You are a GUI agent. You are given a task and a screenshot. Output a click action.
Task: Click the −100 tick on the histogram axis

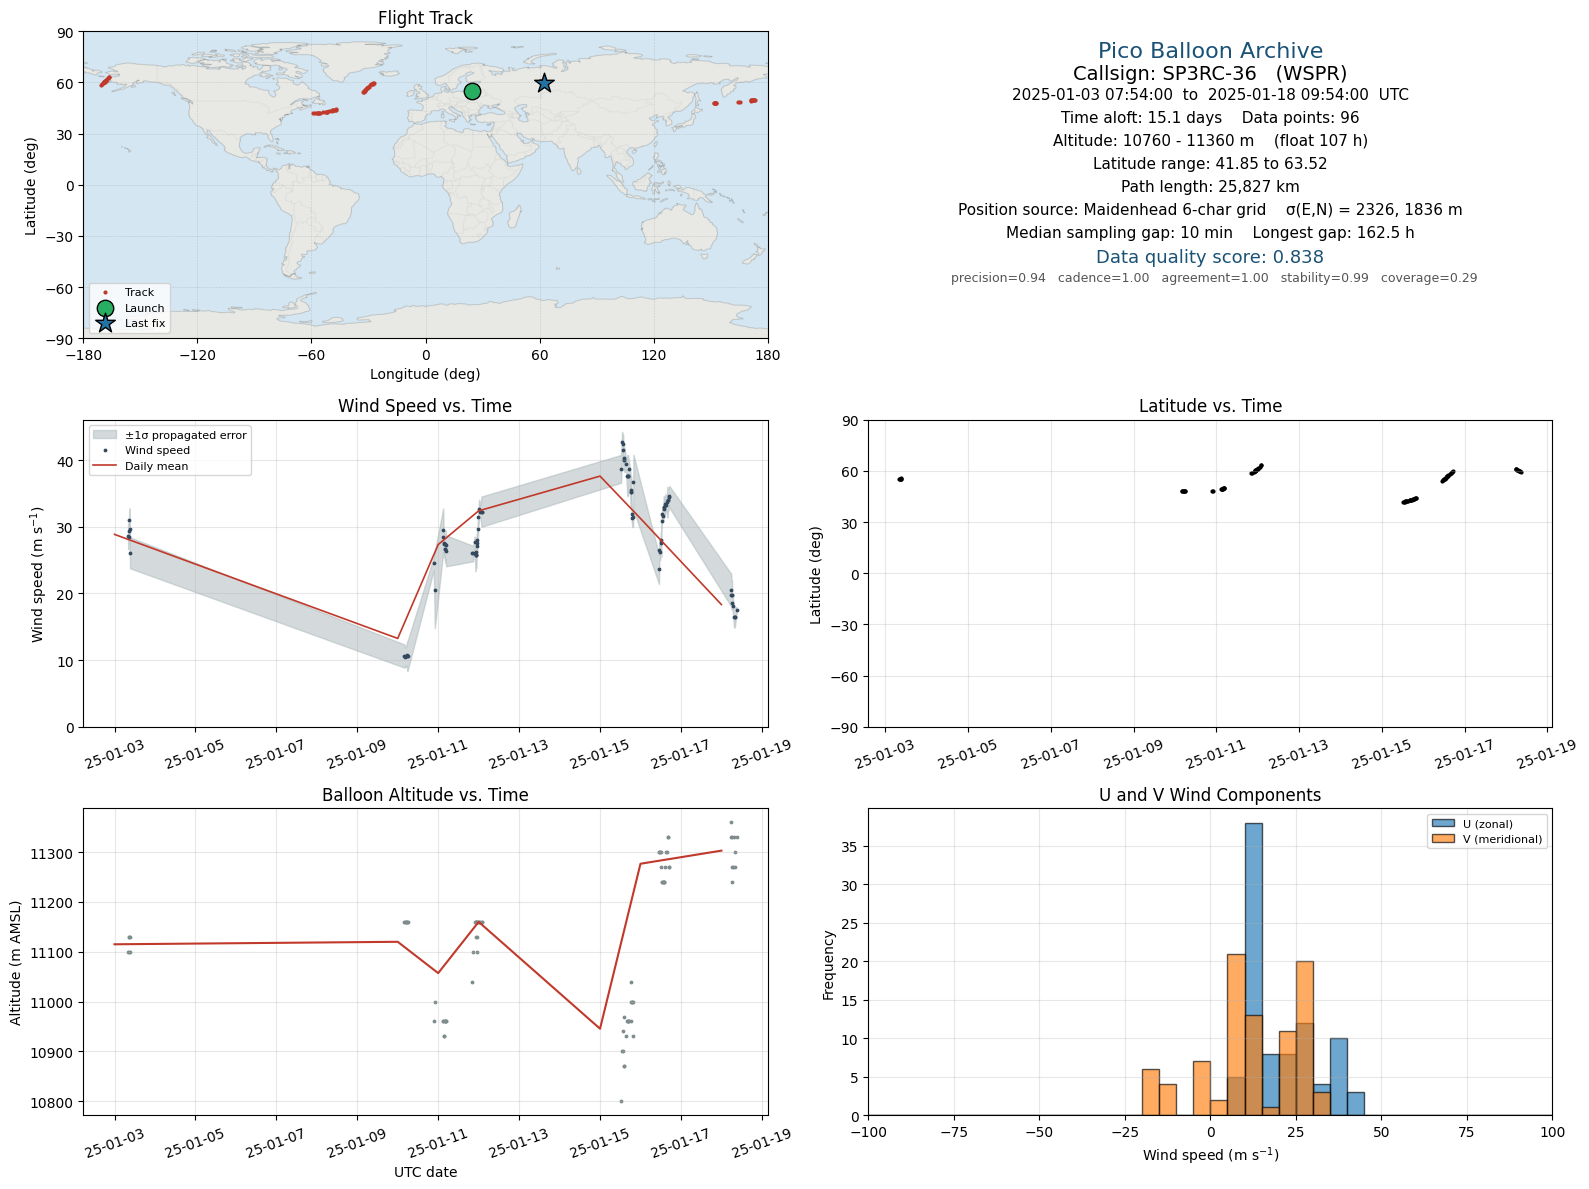pos(869,1132)
